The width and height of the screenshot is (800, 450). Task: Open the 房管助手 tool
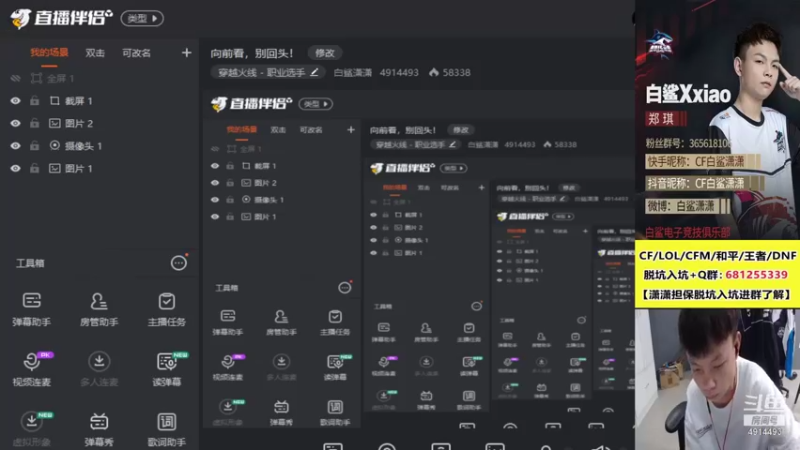(x=99, y=309)
